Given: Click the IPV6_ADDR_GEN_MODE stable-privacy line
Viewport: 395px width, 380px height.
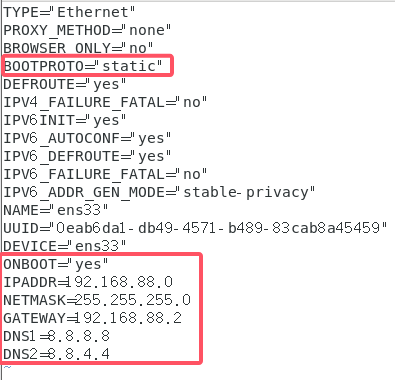Looking at the screenshot, I should (x=159, y=192).
